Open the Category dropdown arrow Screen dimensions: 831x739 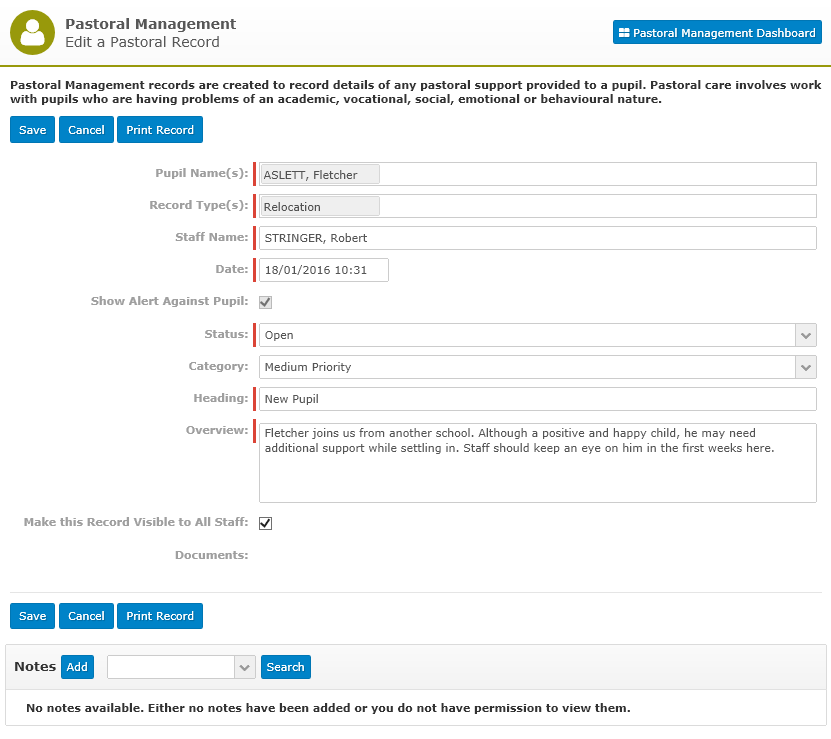click(x=806, y=367)
